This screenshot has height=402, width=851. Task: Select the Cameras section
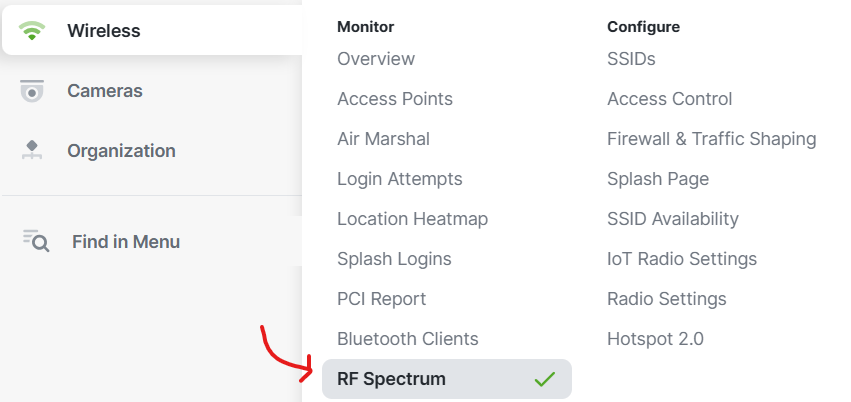coord(105,91)
